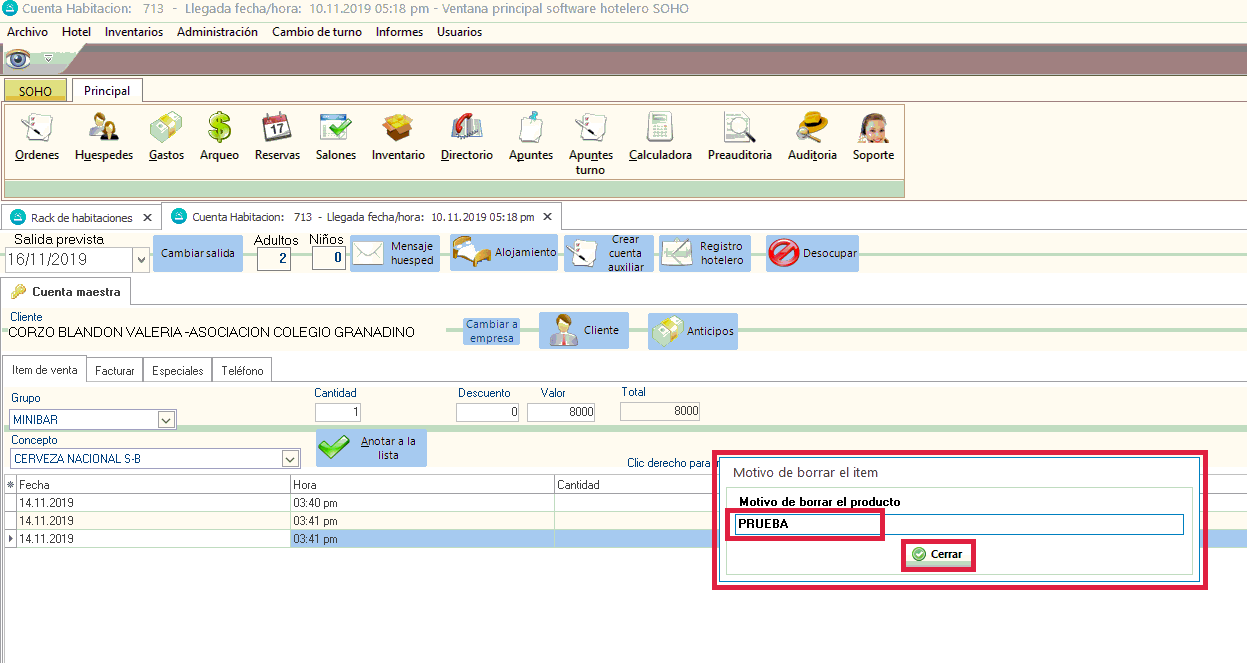Open the Ordenes toolbar icon
Screen dimensions: 1247x663
pos(37,137)
